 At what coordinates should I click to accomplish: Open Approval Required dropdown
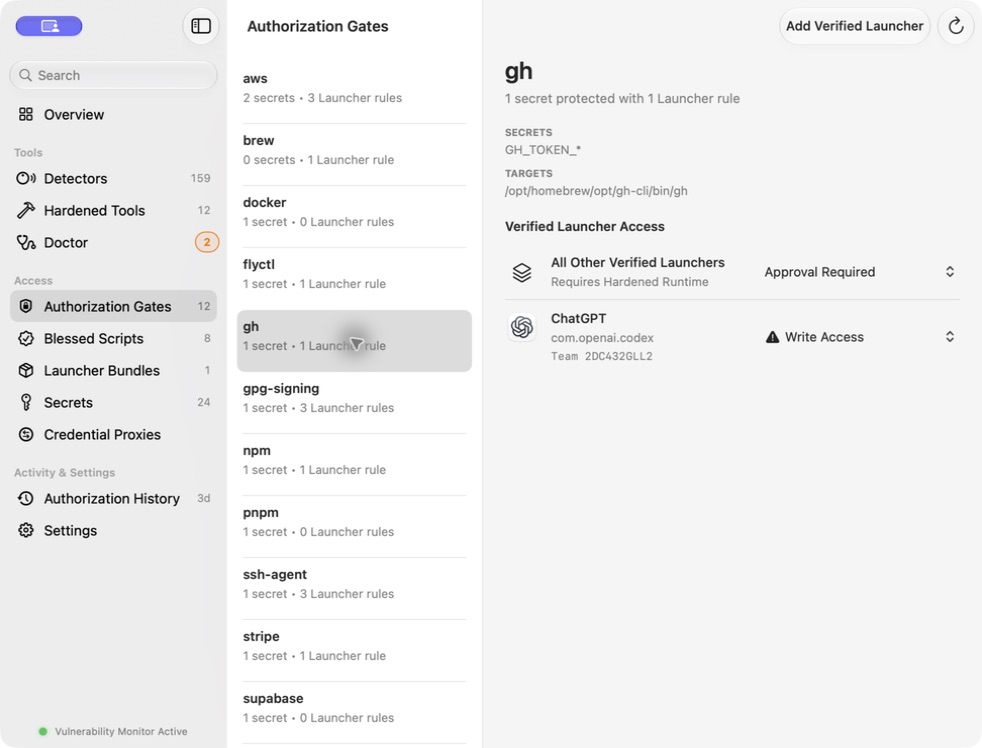coord(859,272)
